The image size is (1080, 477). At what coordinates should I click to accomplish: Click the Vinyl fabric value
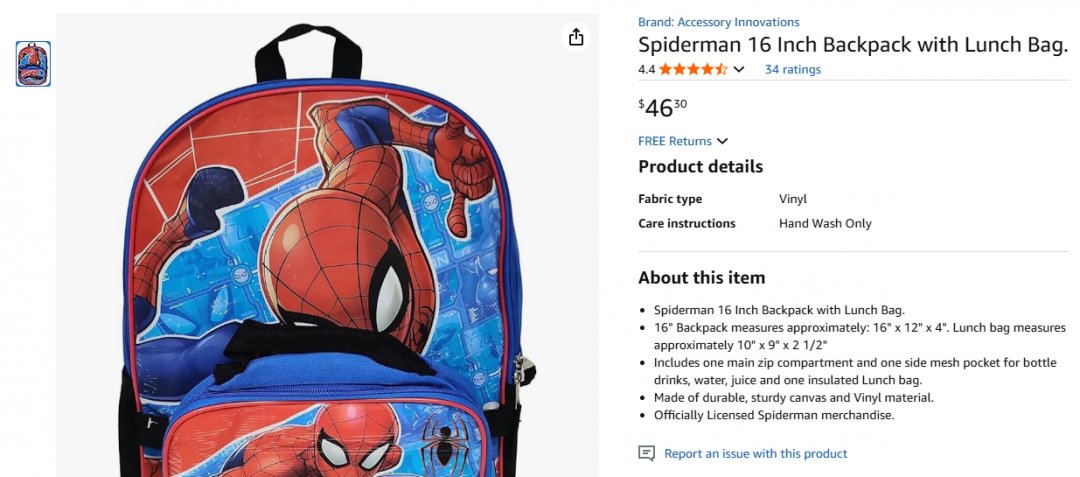click(792, 199)
